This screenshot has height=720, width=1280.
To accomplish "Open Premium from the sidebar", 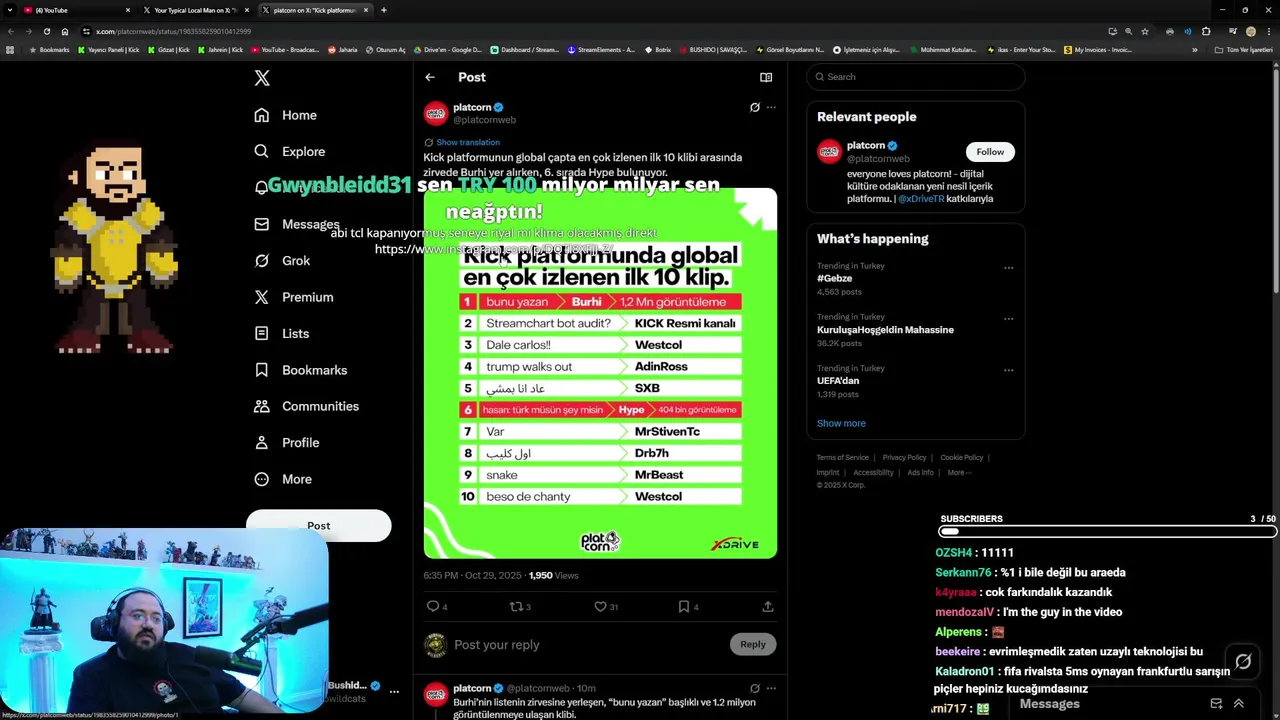I will coord(294,297).
